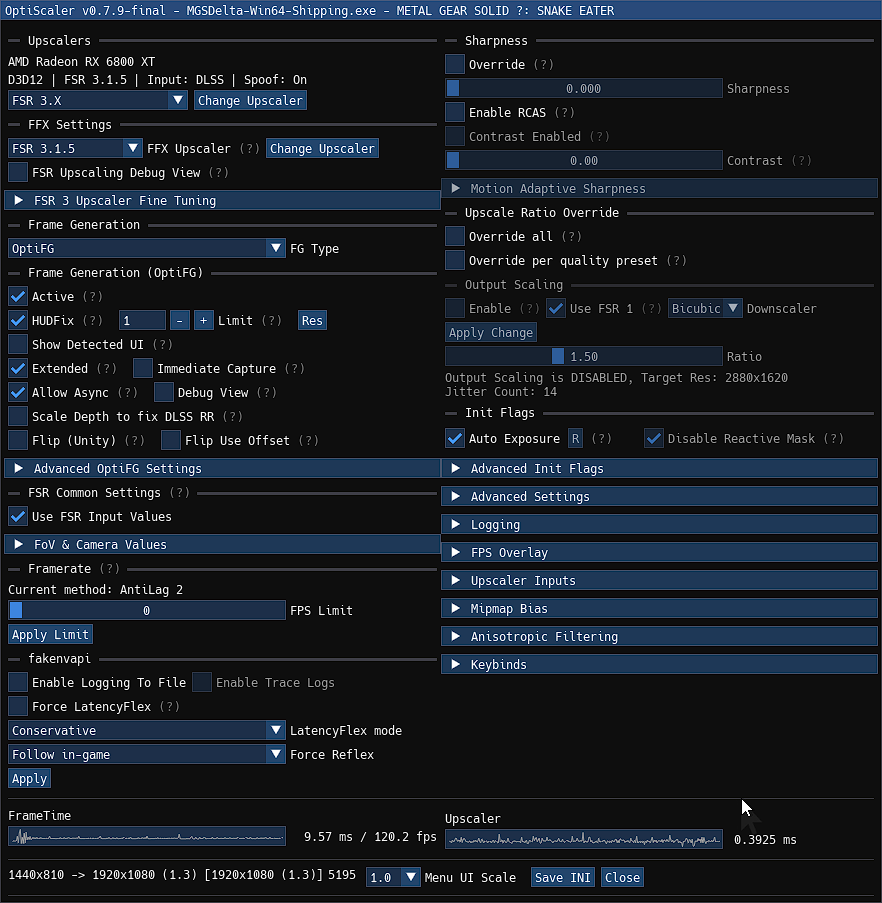Toggle Allow Async checkbox
882x903 pixels.
tap(18, 392)
